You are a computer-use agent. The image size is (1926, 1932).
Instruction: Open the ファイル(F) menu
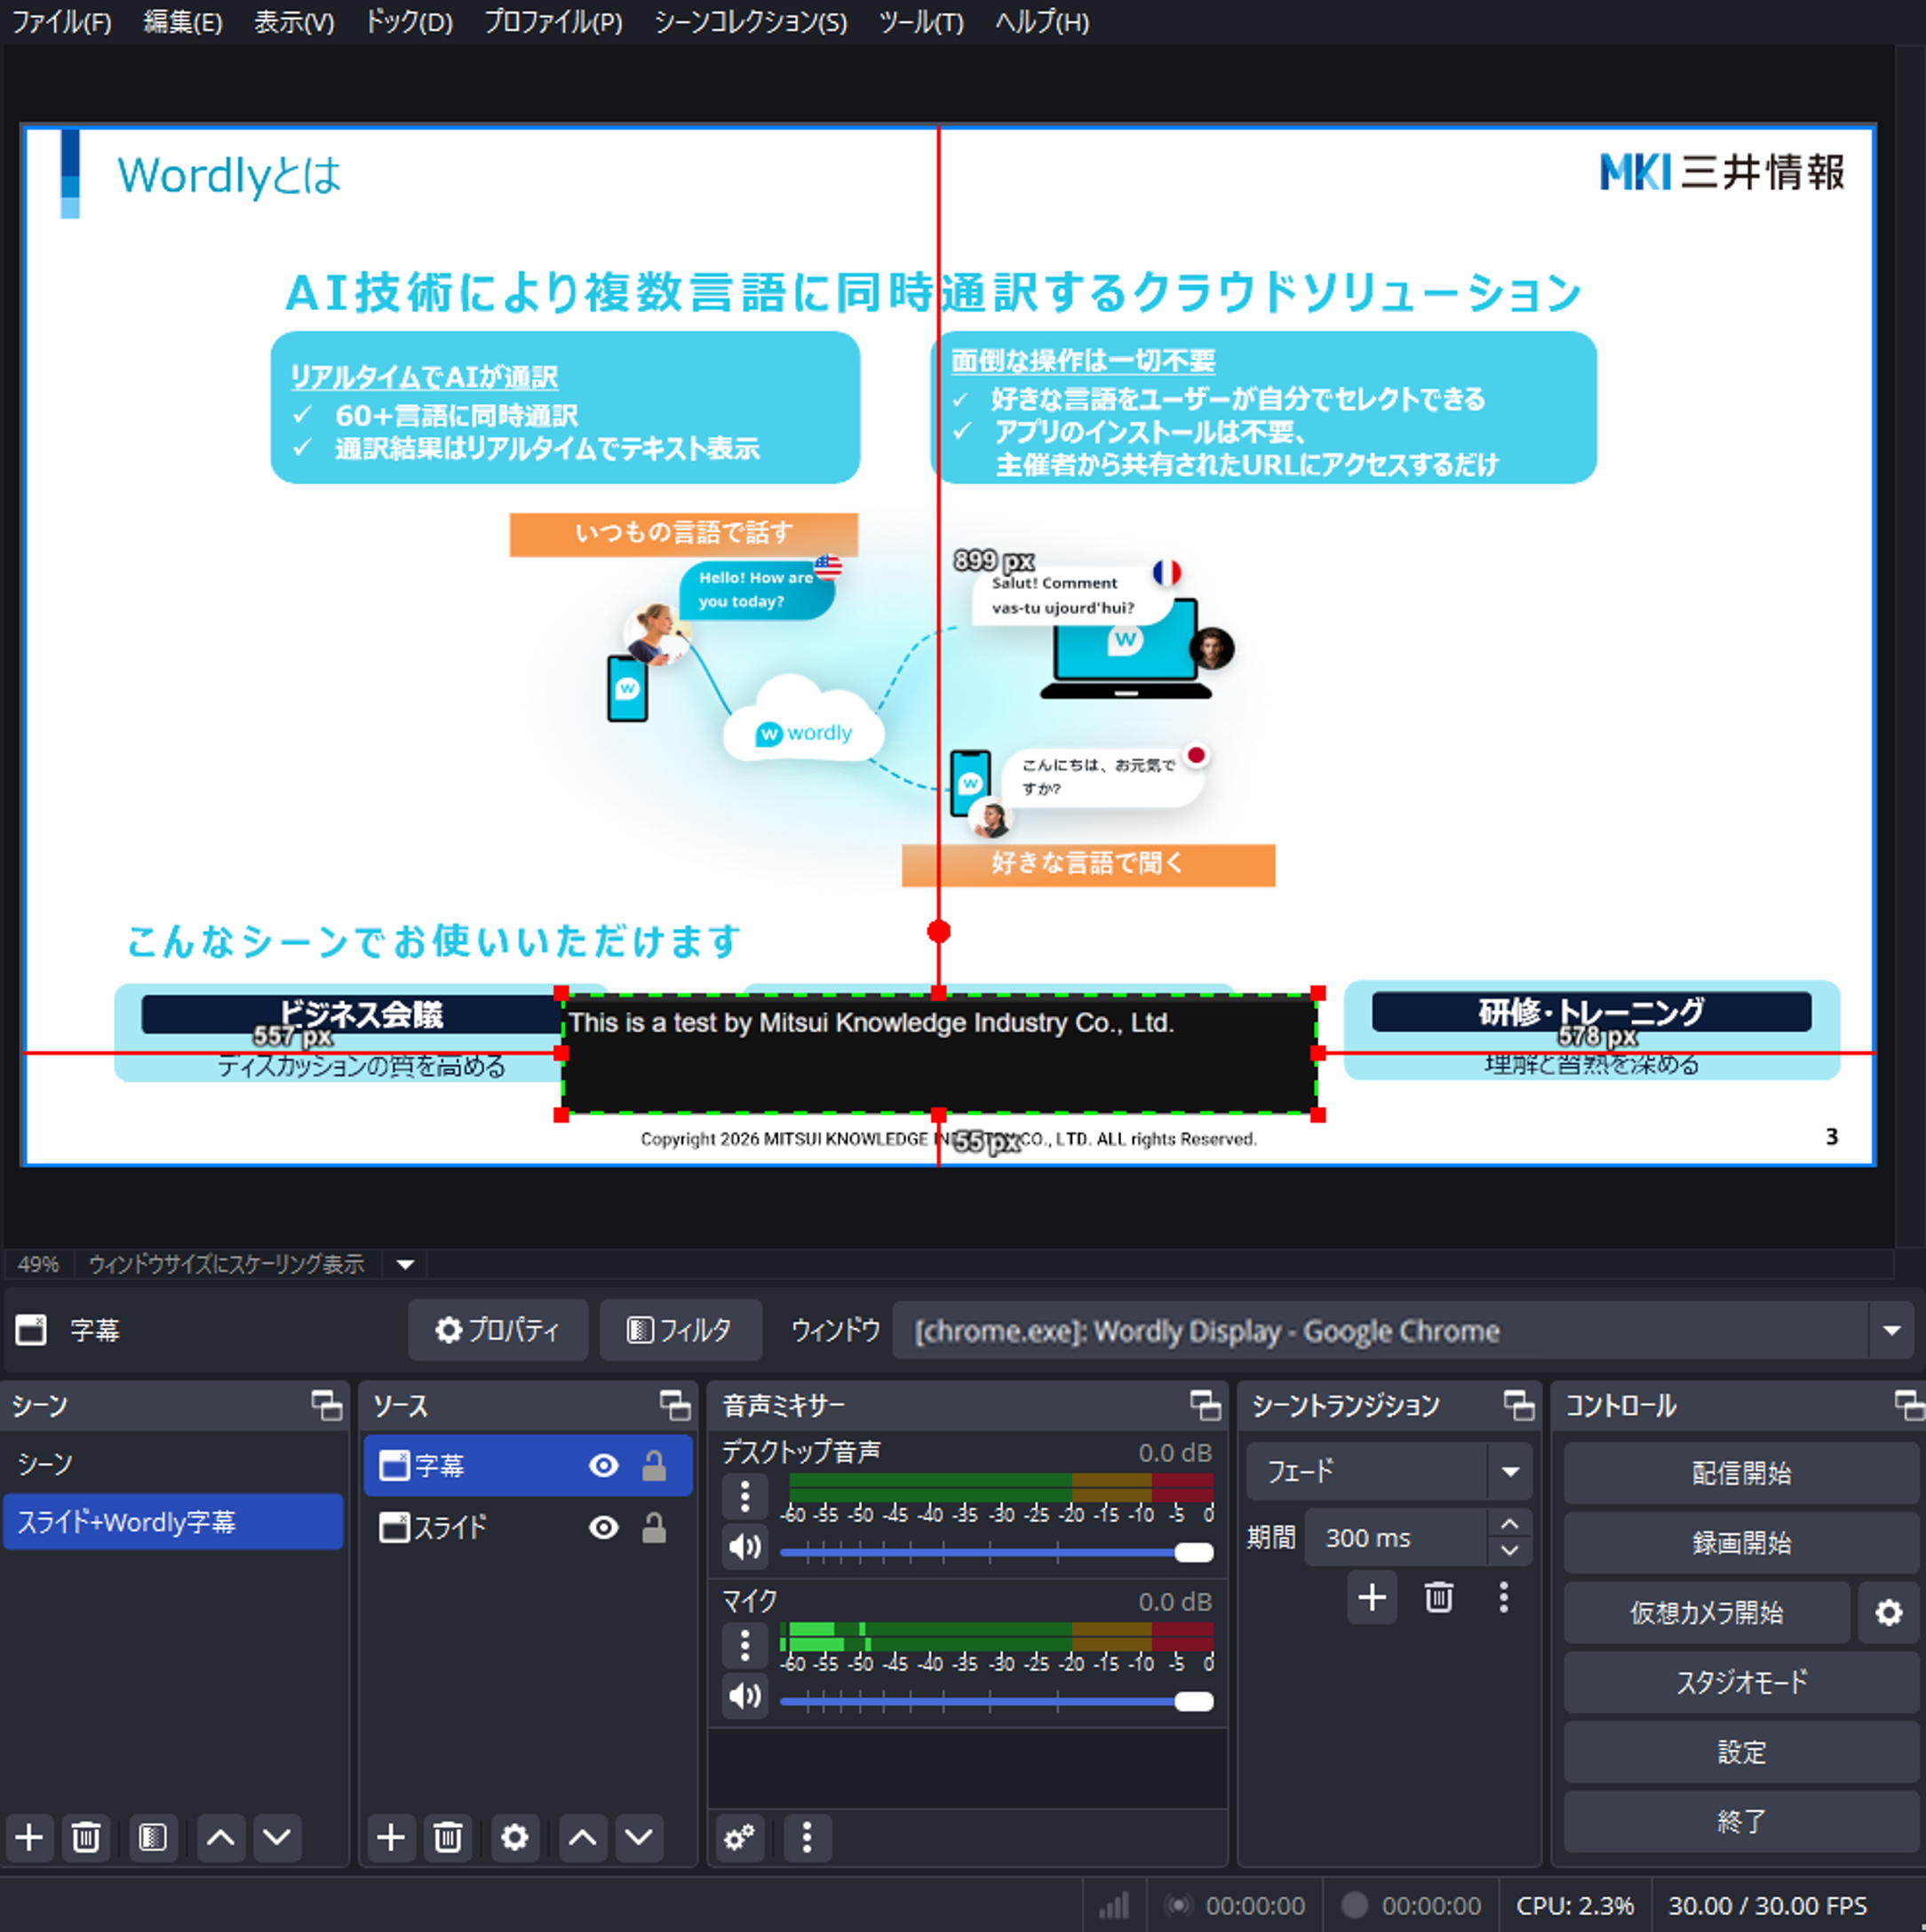pyautogui.click(x=61, y=22)
